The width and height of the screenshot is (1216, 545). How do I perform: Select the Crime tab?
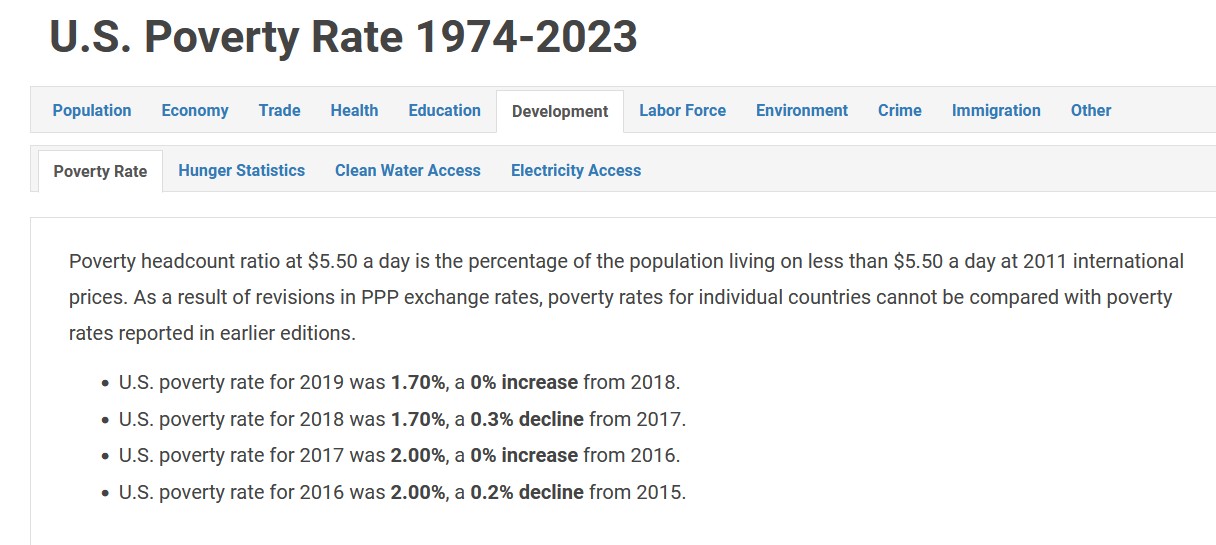[900, 110]
